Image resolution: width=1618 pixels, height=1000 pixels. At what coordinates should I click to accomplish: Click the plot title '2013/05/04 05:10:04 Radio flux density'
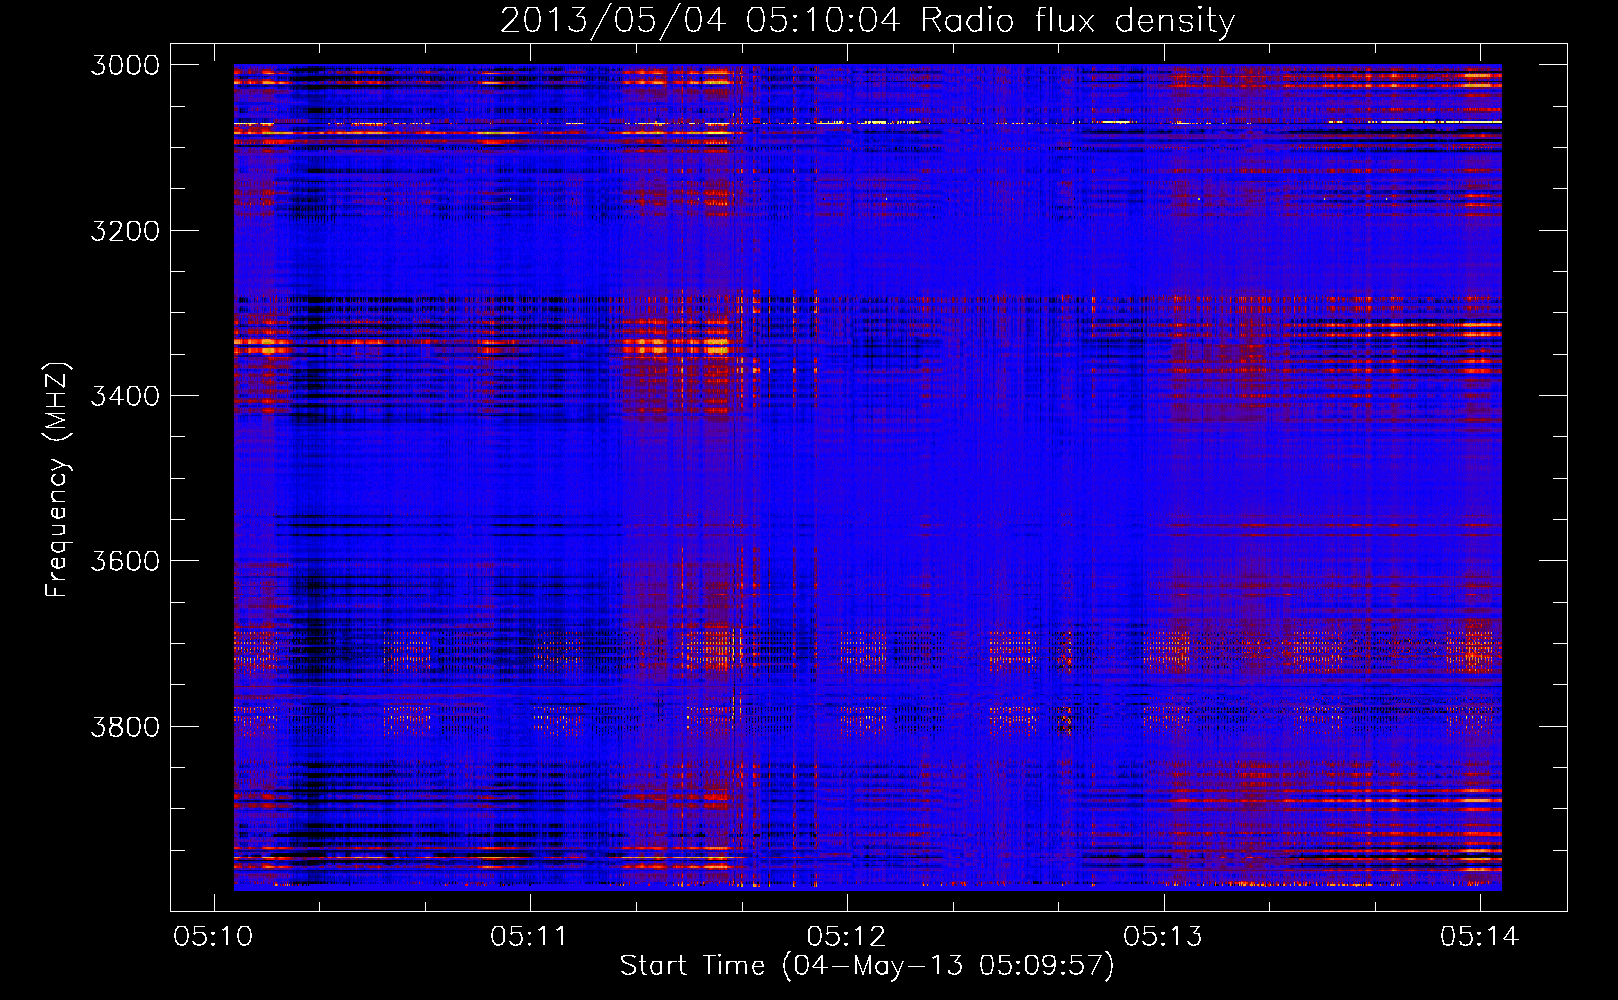click(x=867, y=20)
